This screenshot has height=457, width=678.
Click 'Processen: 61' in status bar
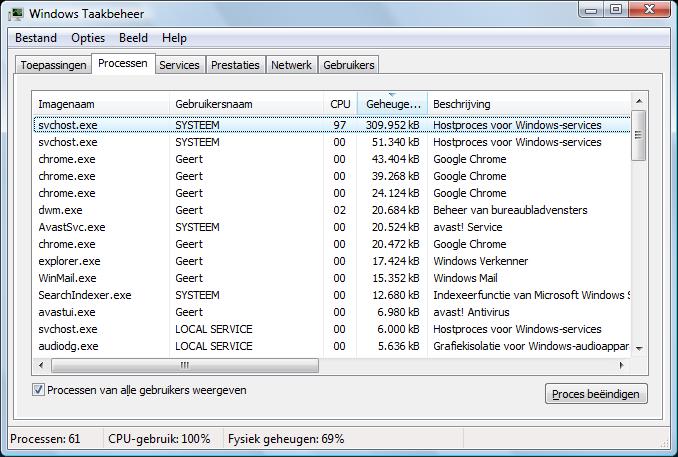(x=45, y=439)
